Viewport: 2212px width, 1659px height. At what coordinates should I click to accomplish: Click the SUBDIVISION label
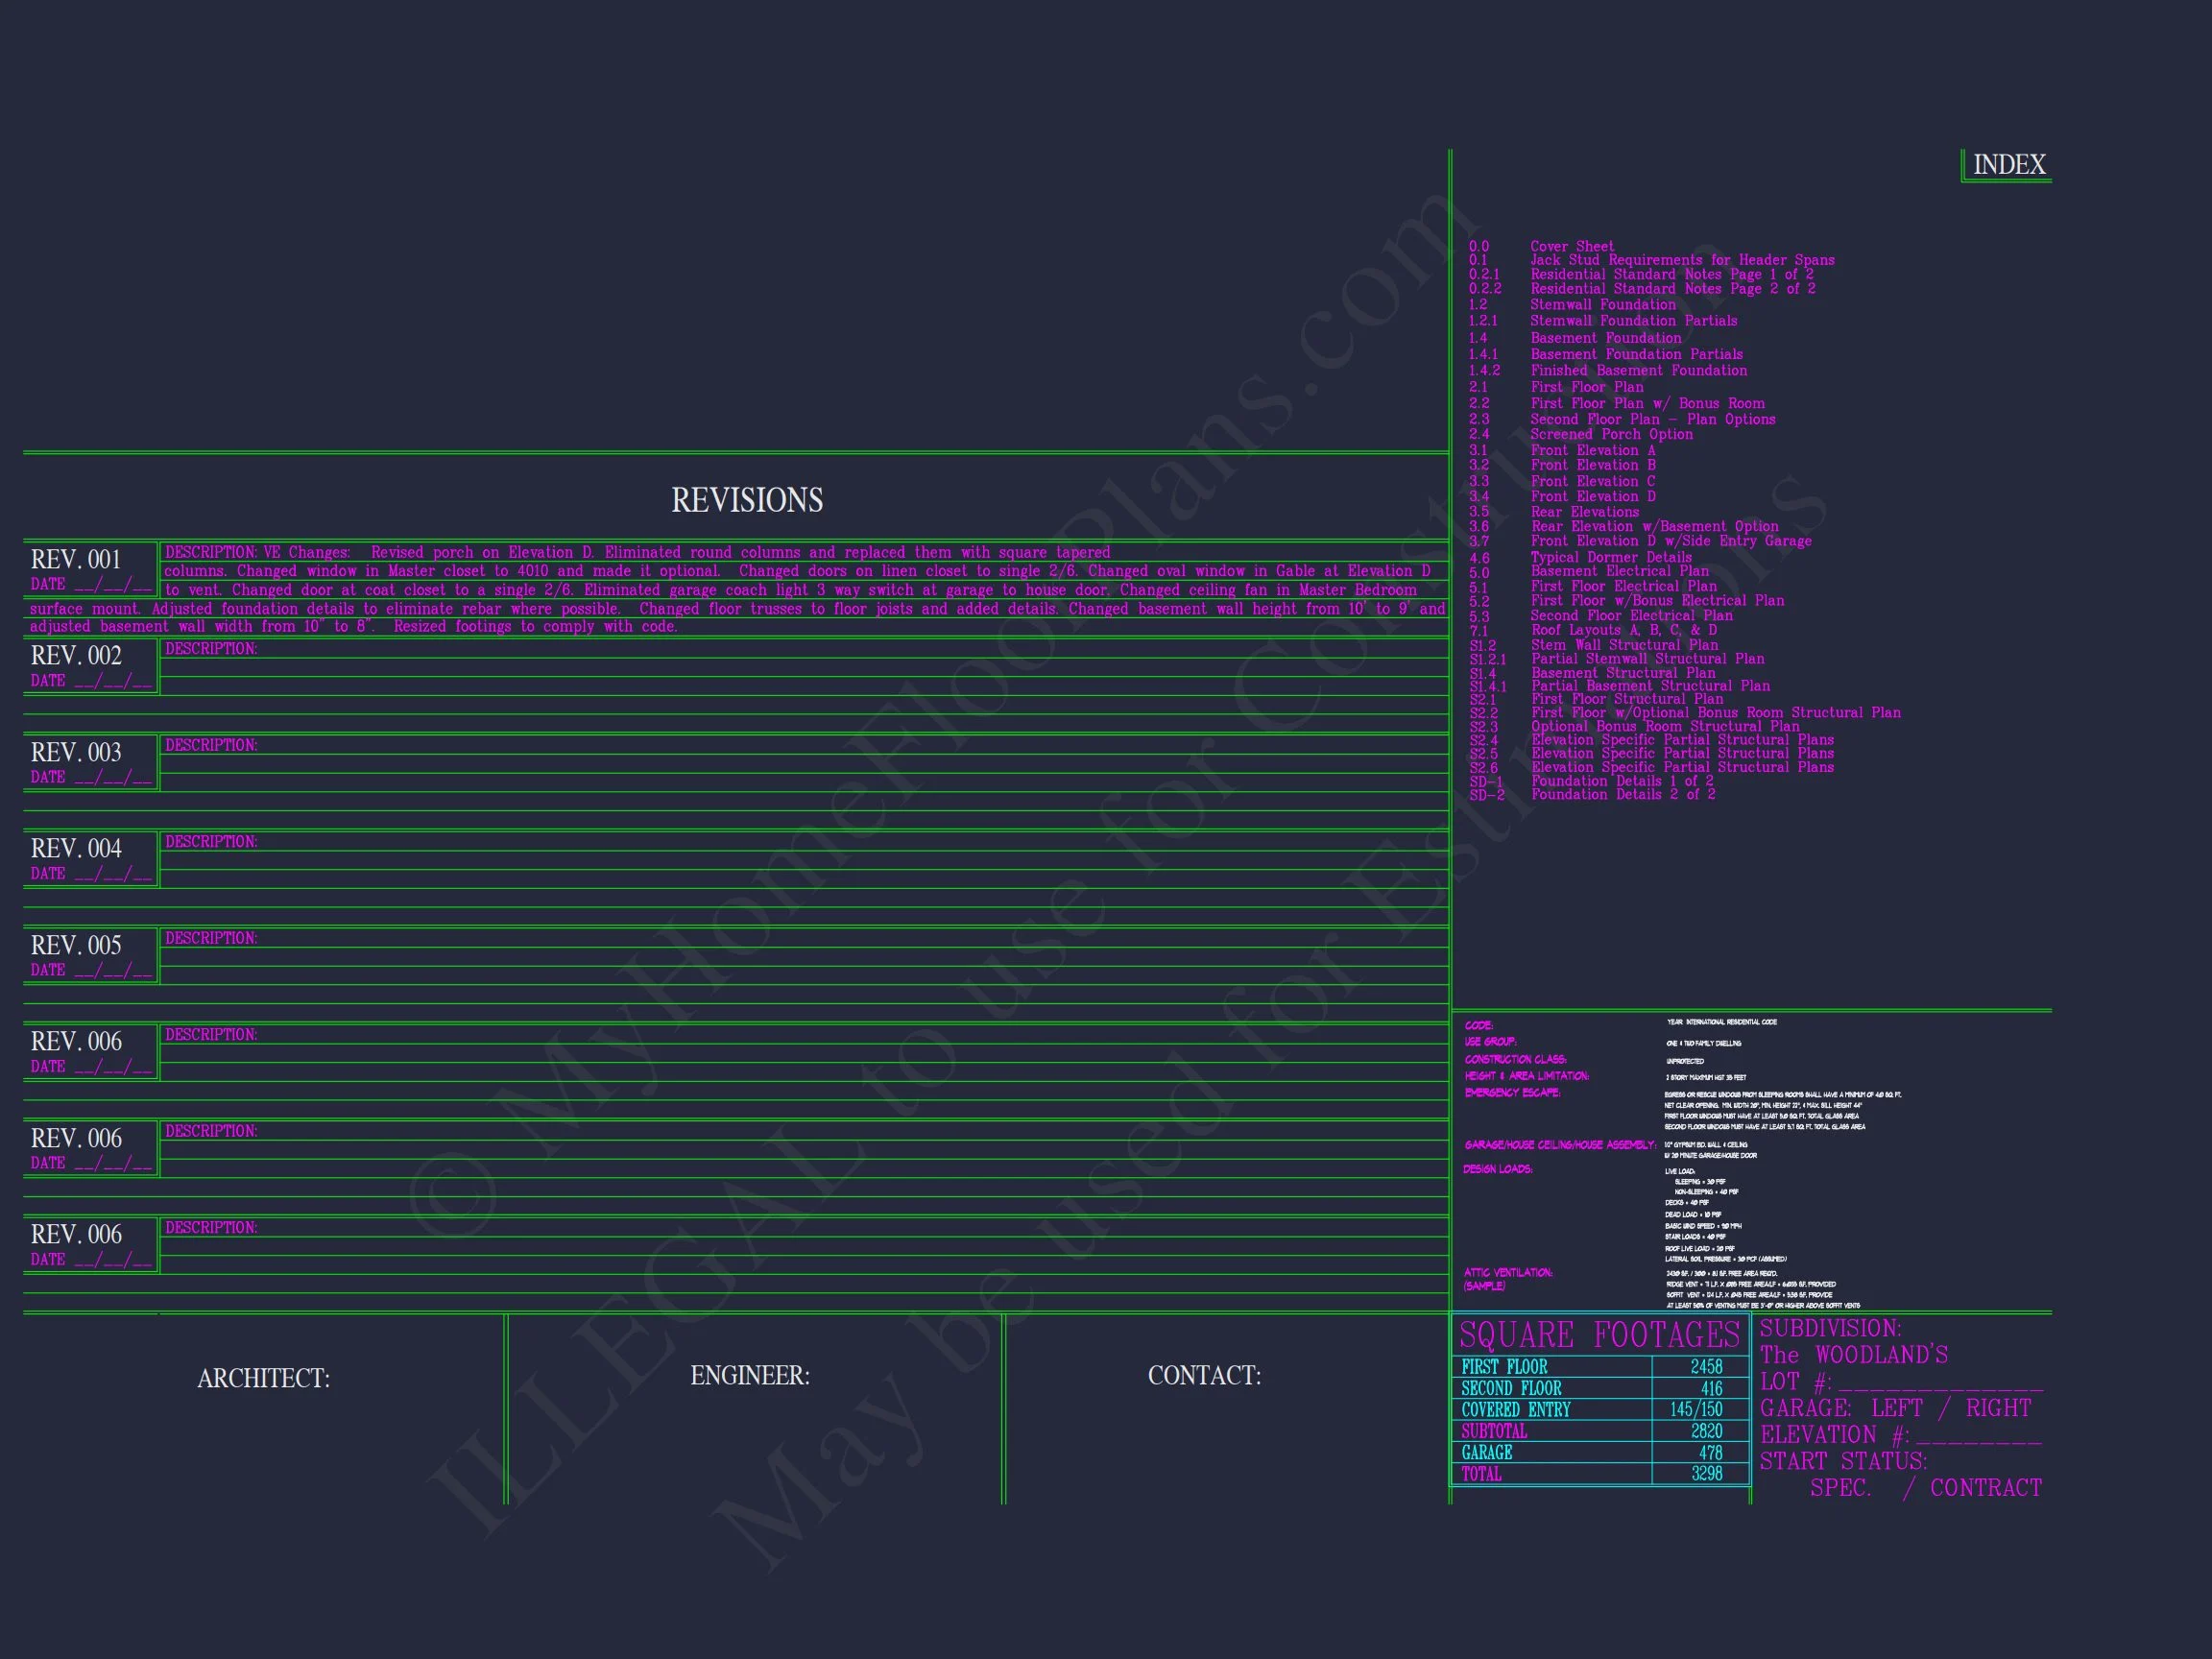[x=1830, y=1329]
